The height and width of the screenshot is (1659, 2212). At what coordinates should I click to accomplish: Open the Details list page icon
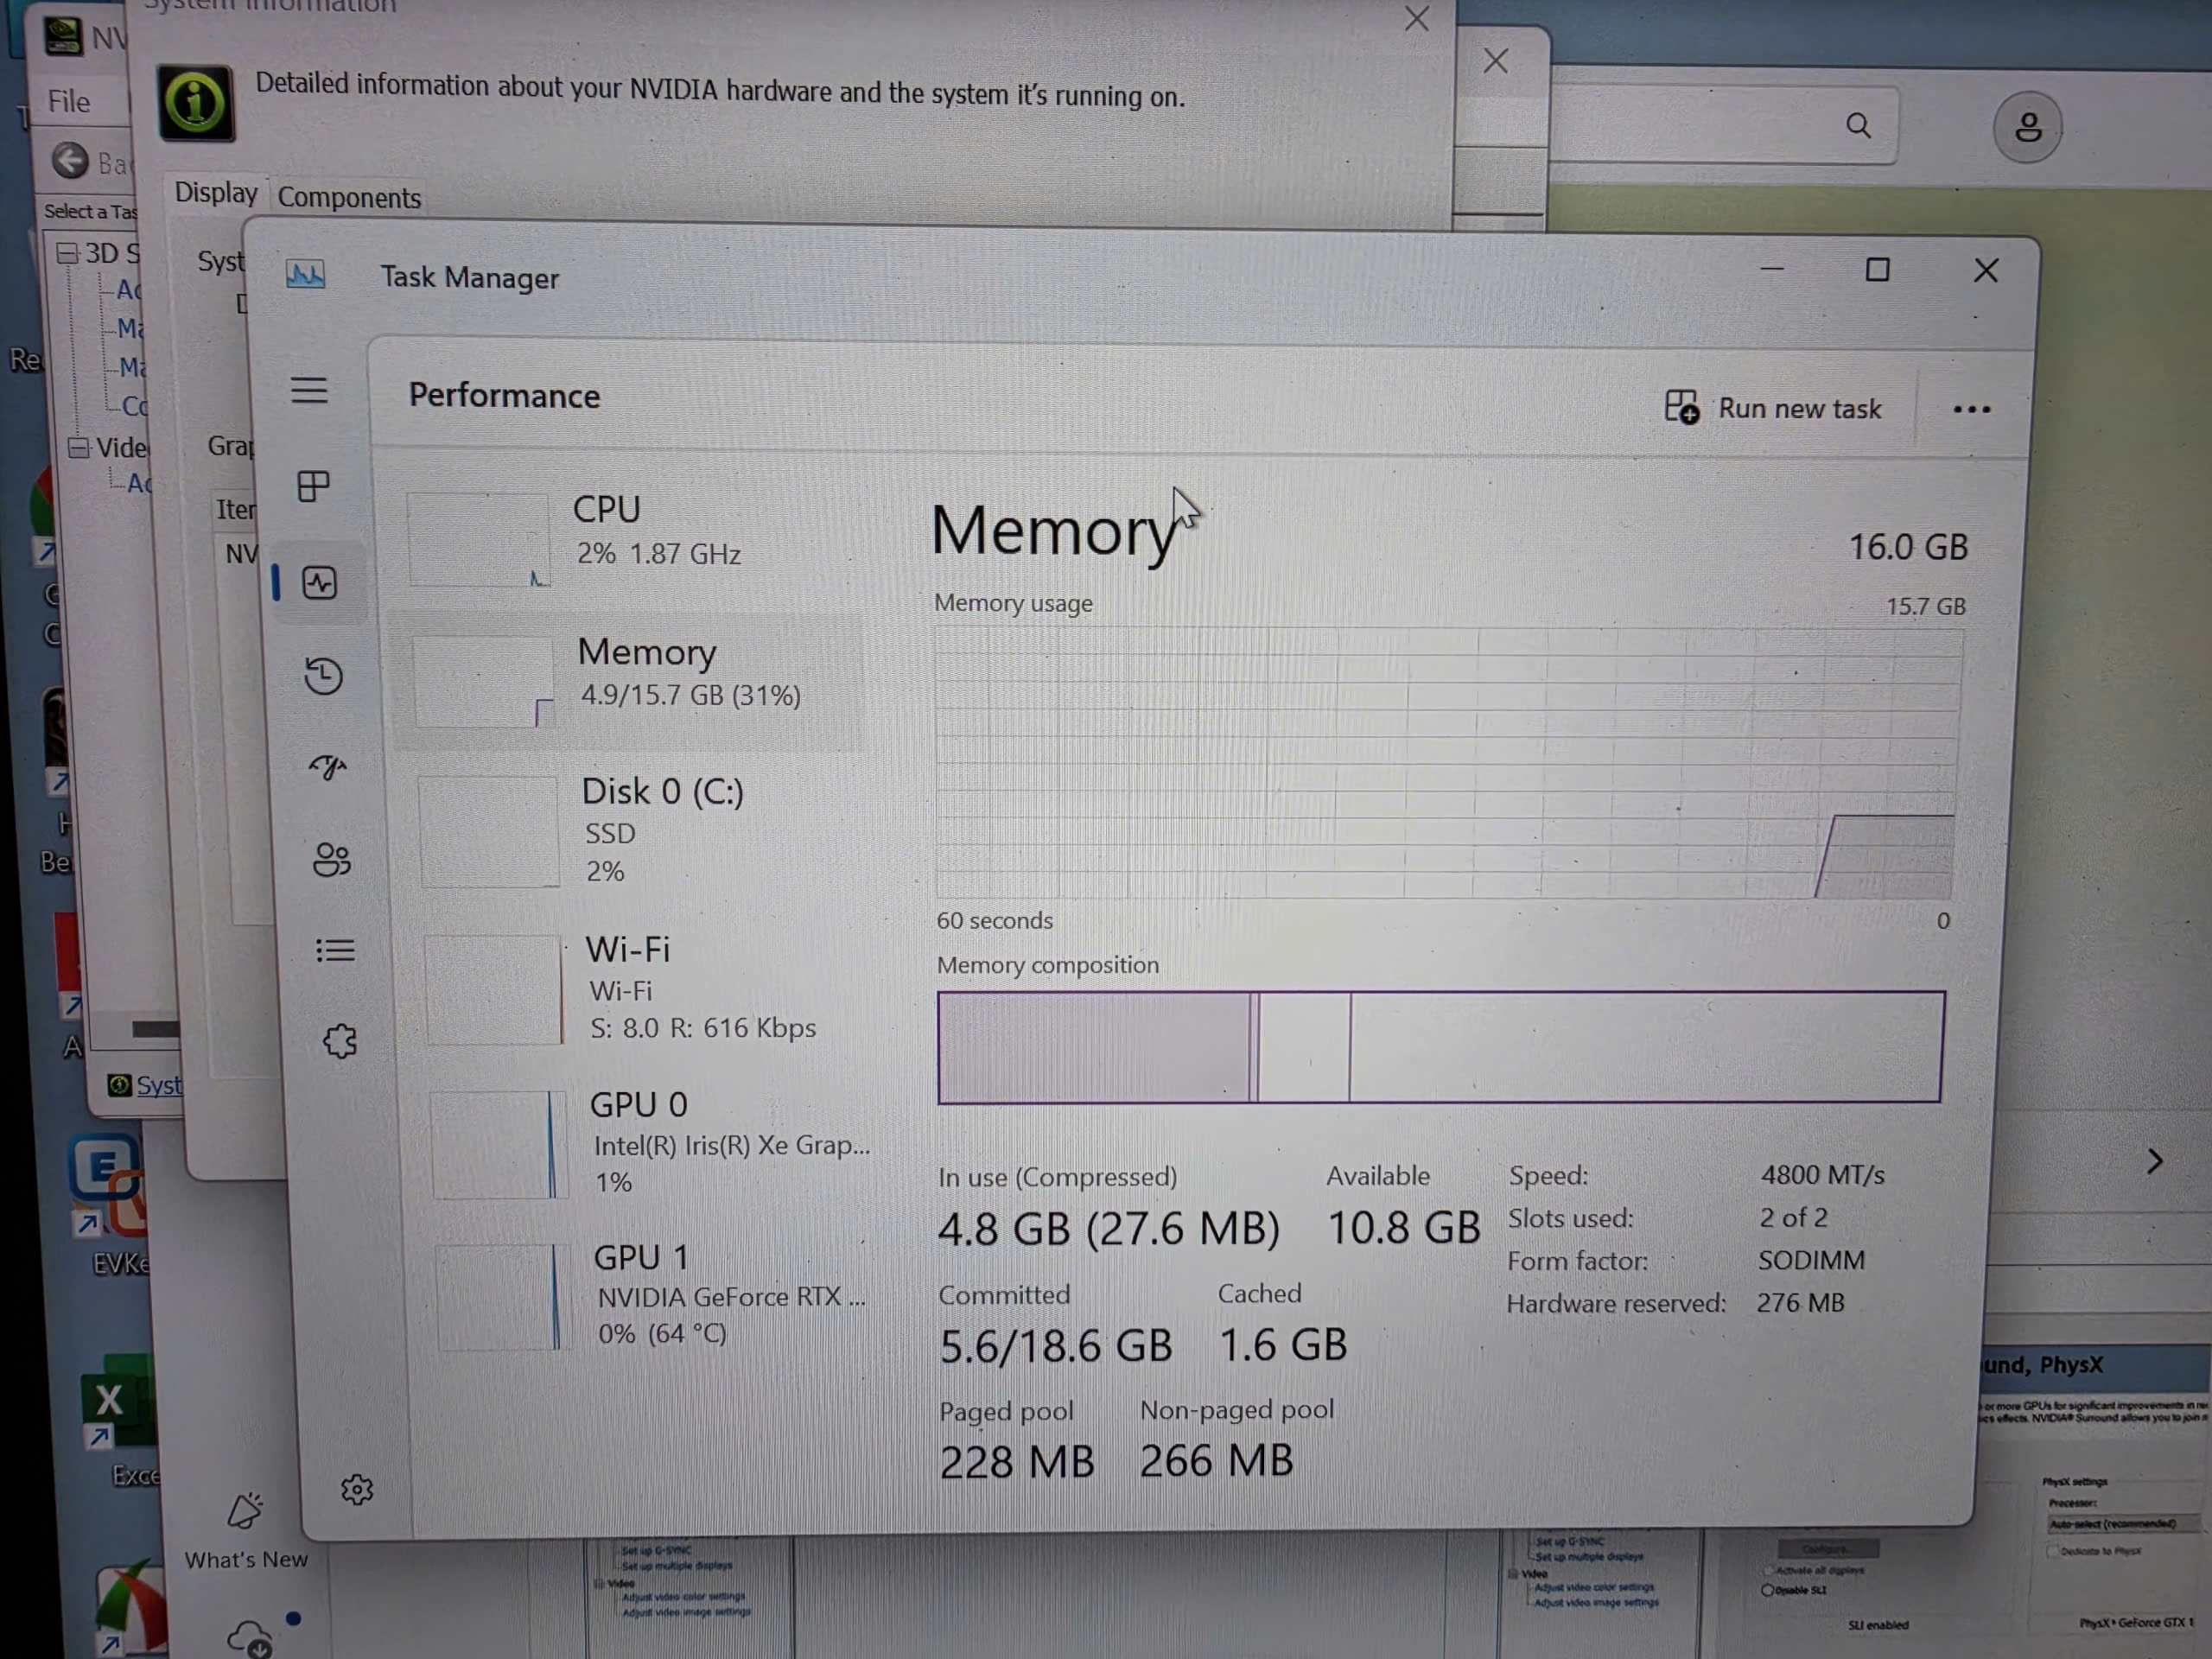[335, 950]
